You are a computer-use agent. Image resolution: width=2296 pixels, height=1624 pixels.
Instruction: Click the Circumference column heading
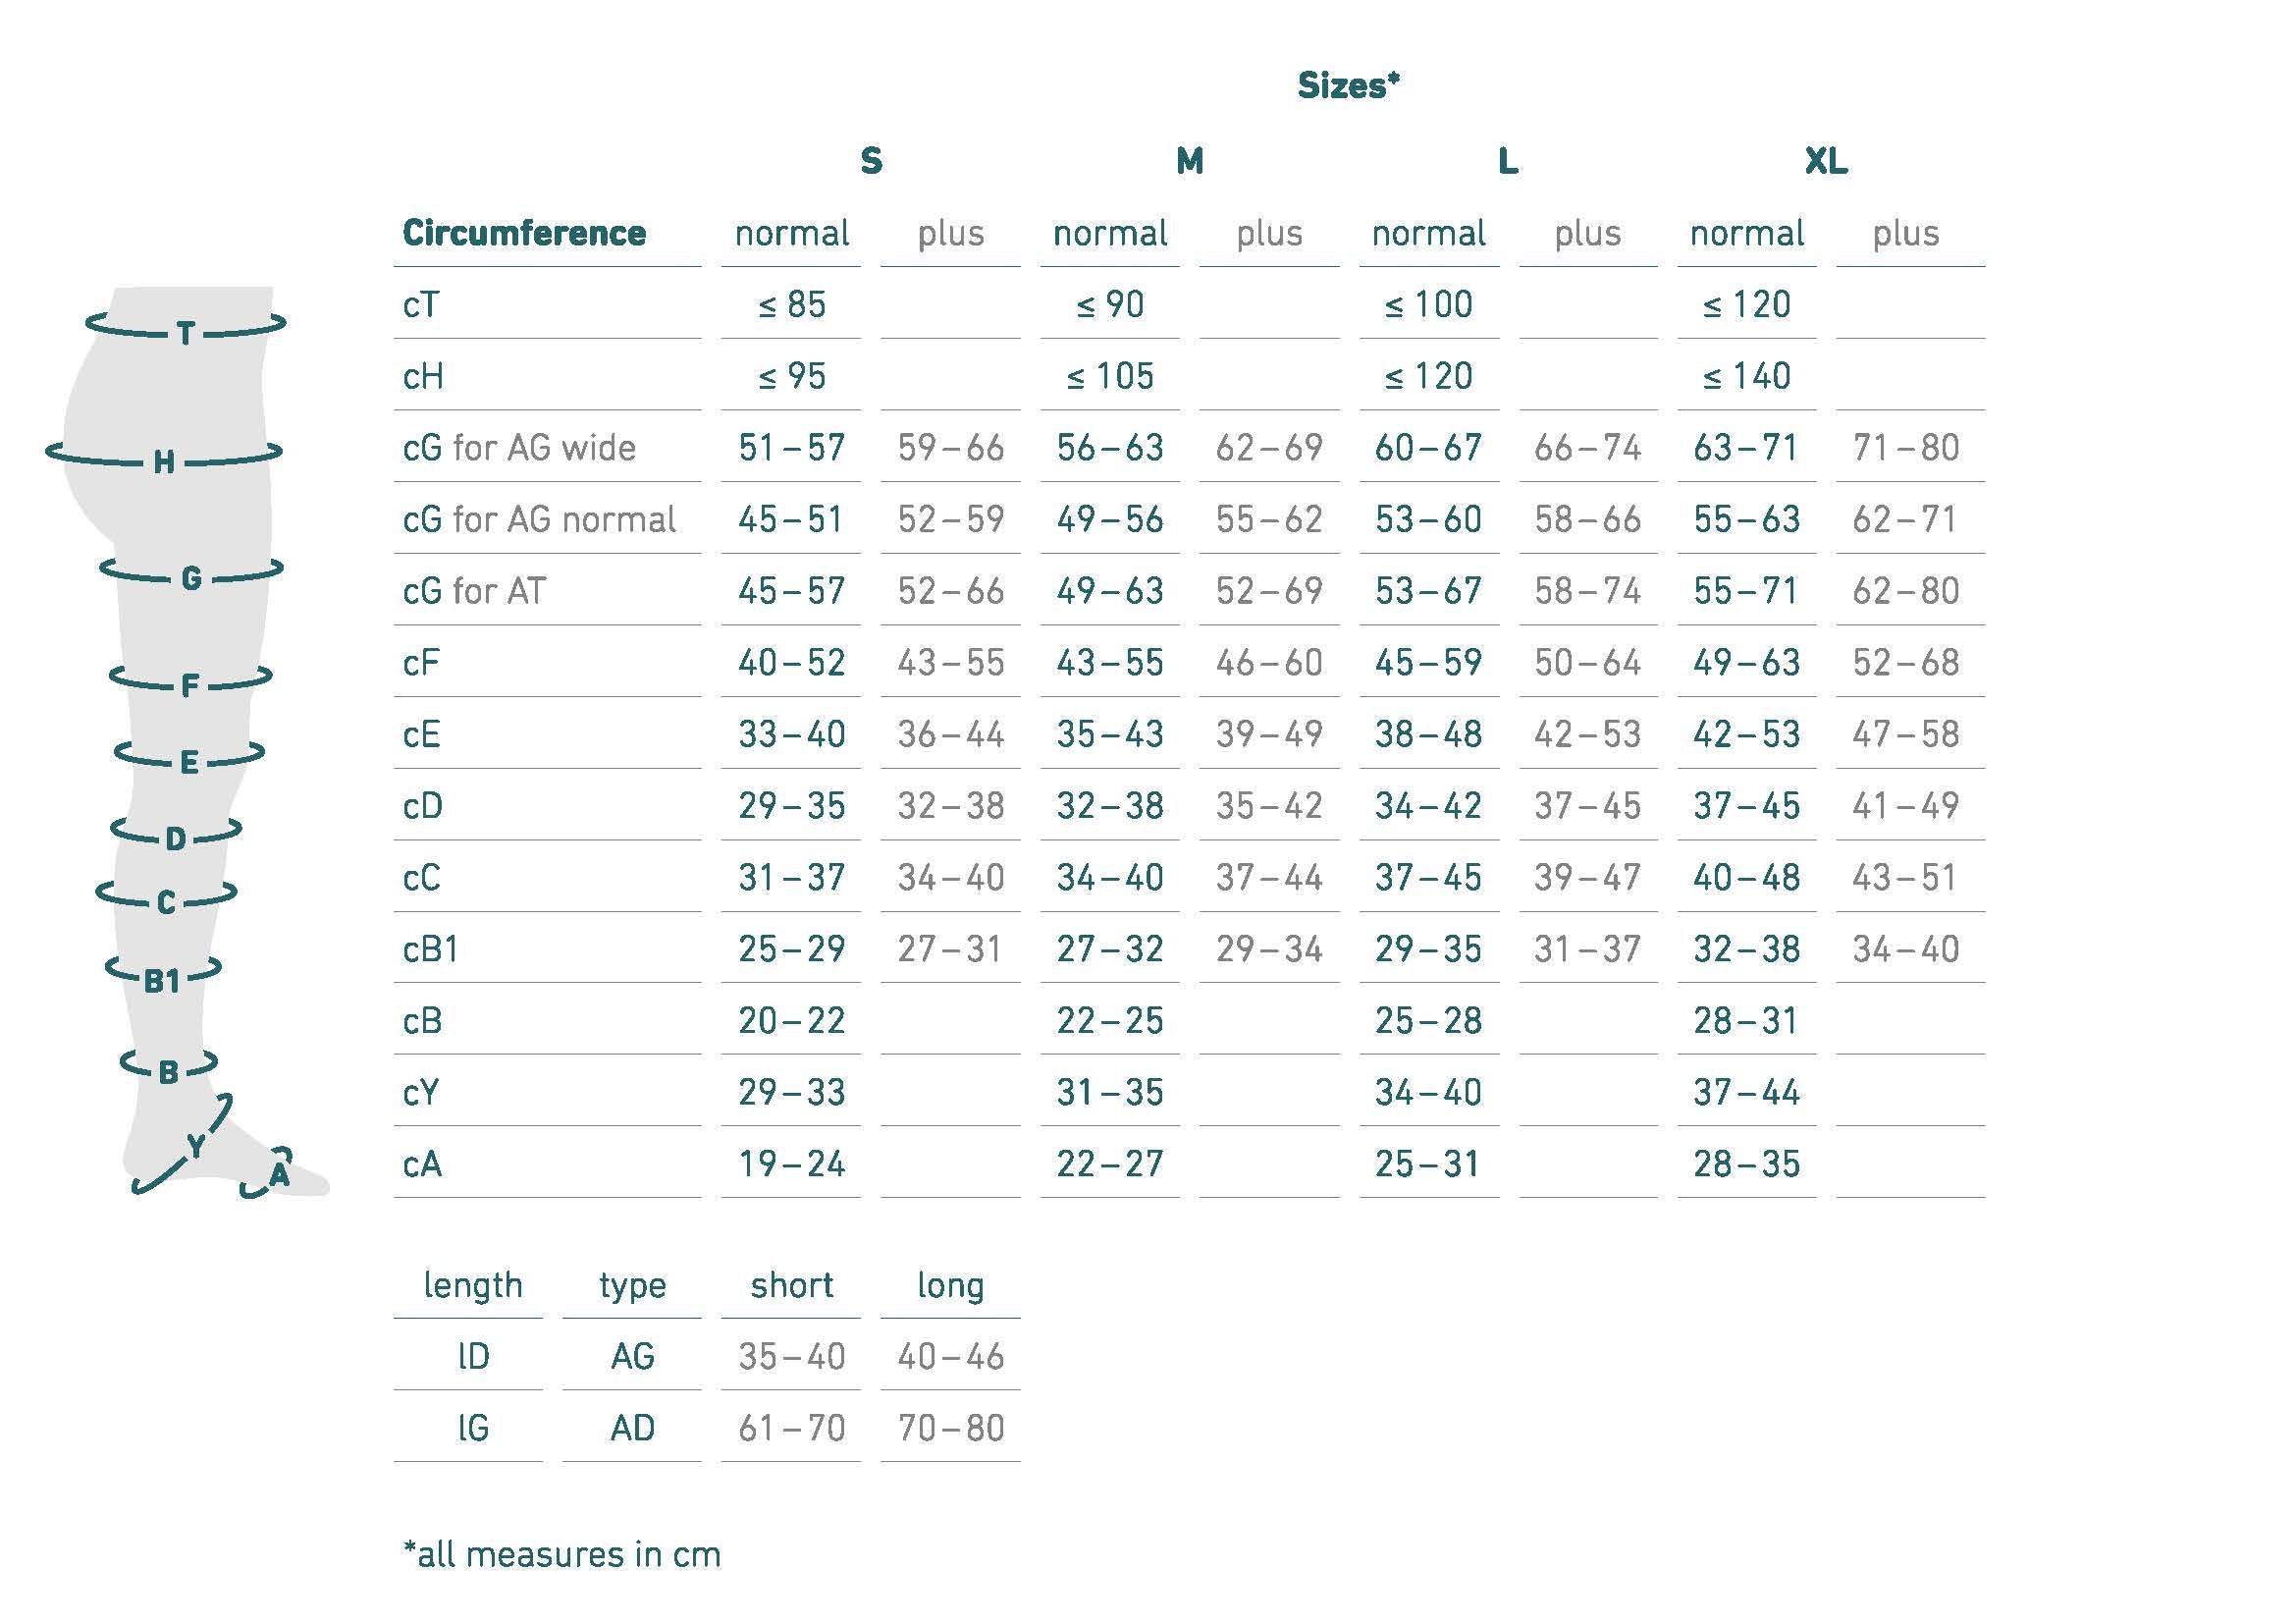coord(524,233)
